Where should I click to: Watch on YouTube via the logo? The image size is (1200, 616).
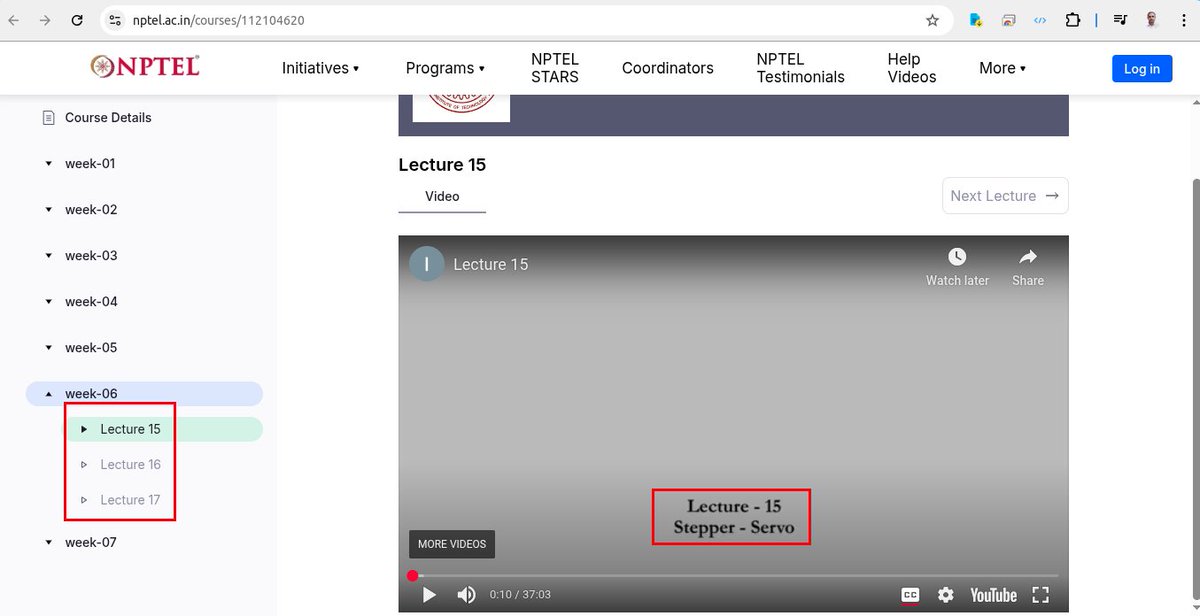993,595
